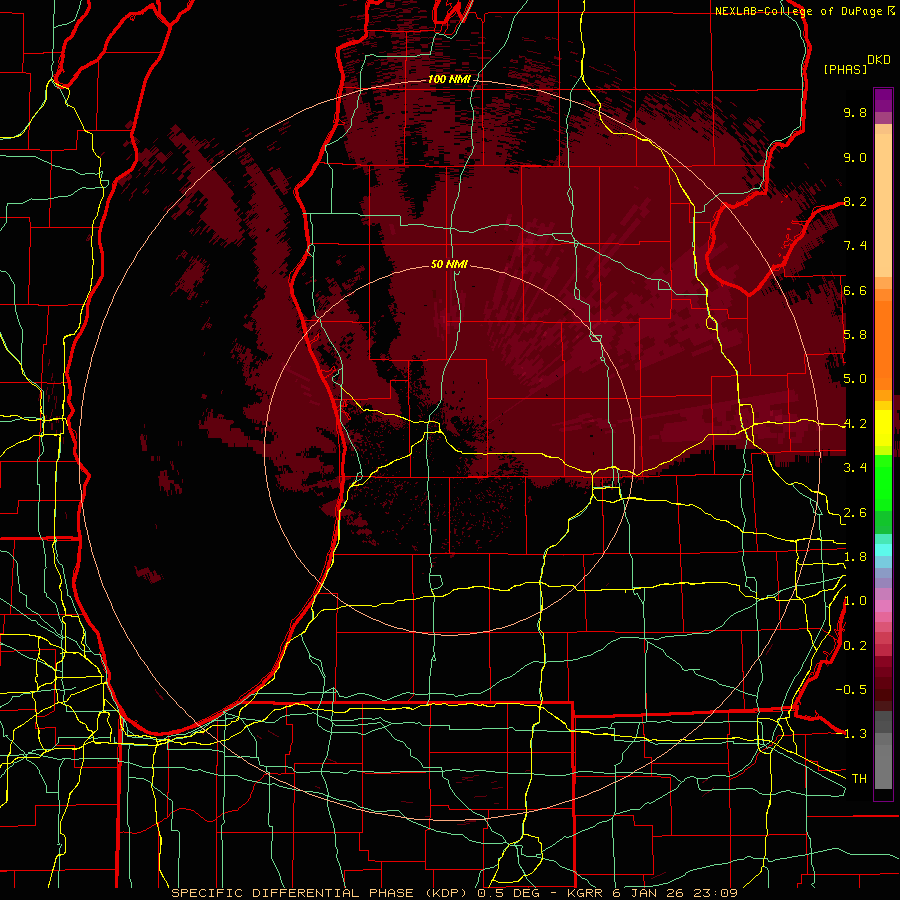The height and width of the screenshot is (900, 900).
Task: Click the "100 NMI" range ring label
Action: coord(449,79)
